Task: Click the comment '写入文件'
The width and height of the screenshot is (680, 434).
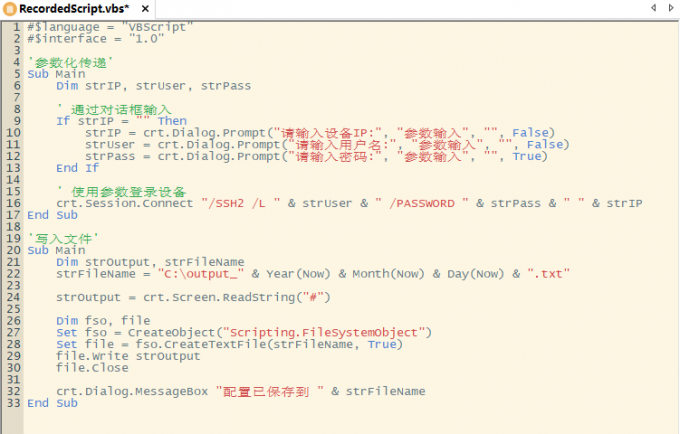Action: coord(63,239)
